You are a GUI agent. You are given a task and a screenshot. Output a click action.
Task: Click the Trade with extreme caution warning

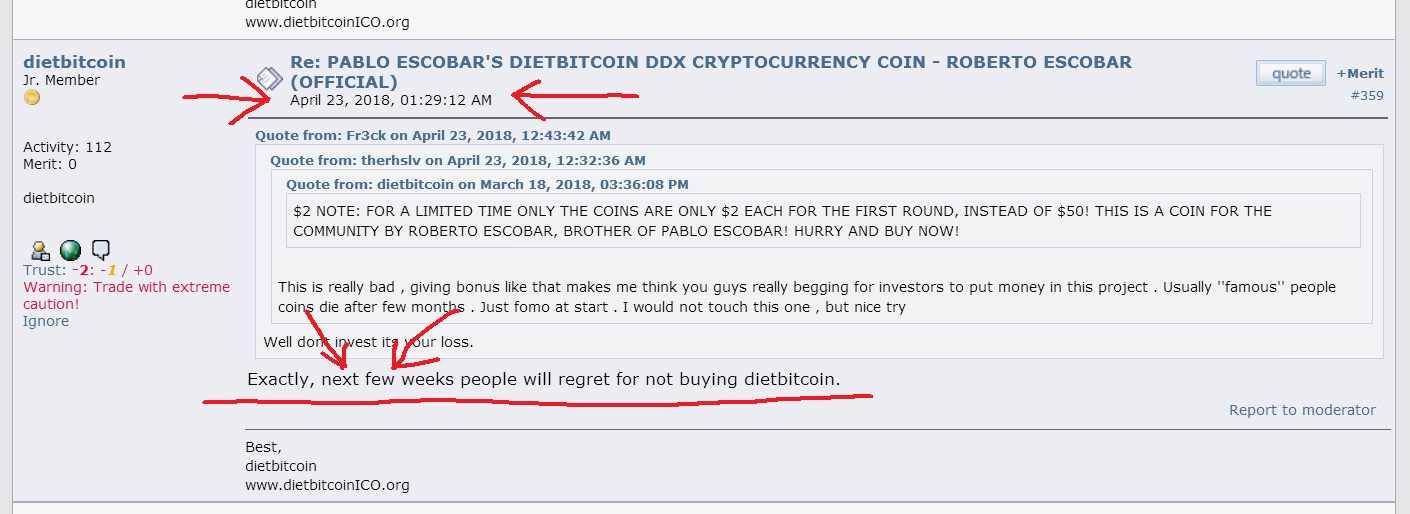[126, 295]
